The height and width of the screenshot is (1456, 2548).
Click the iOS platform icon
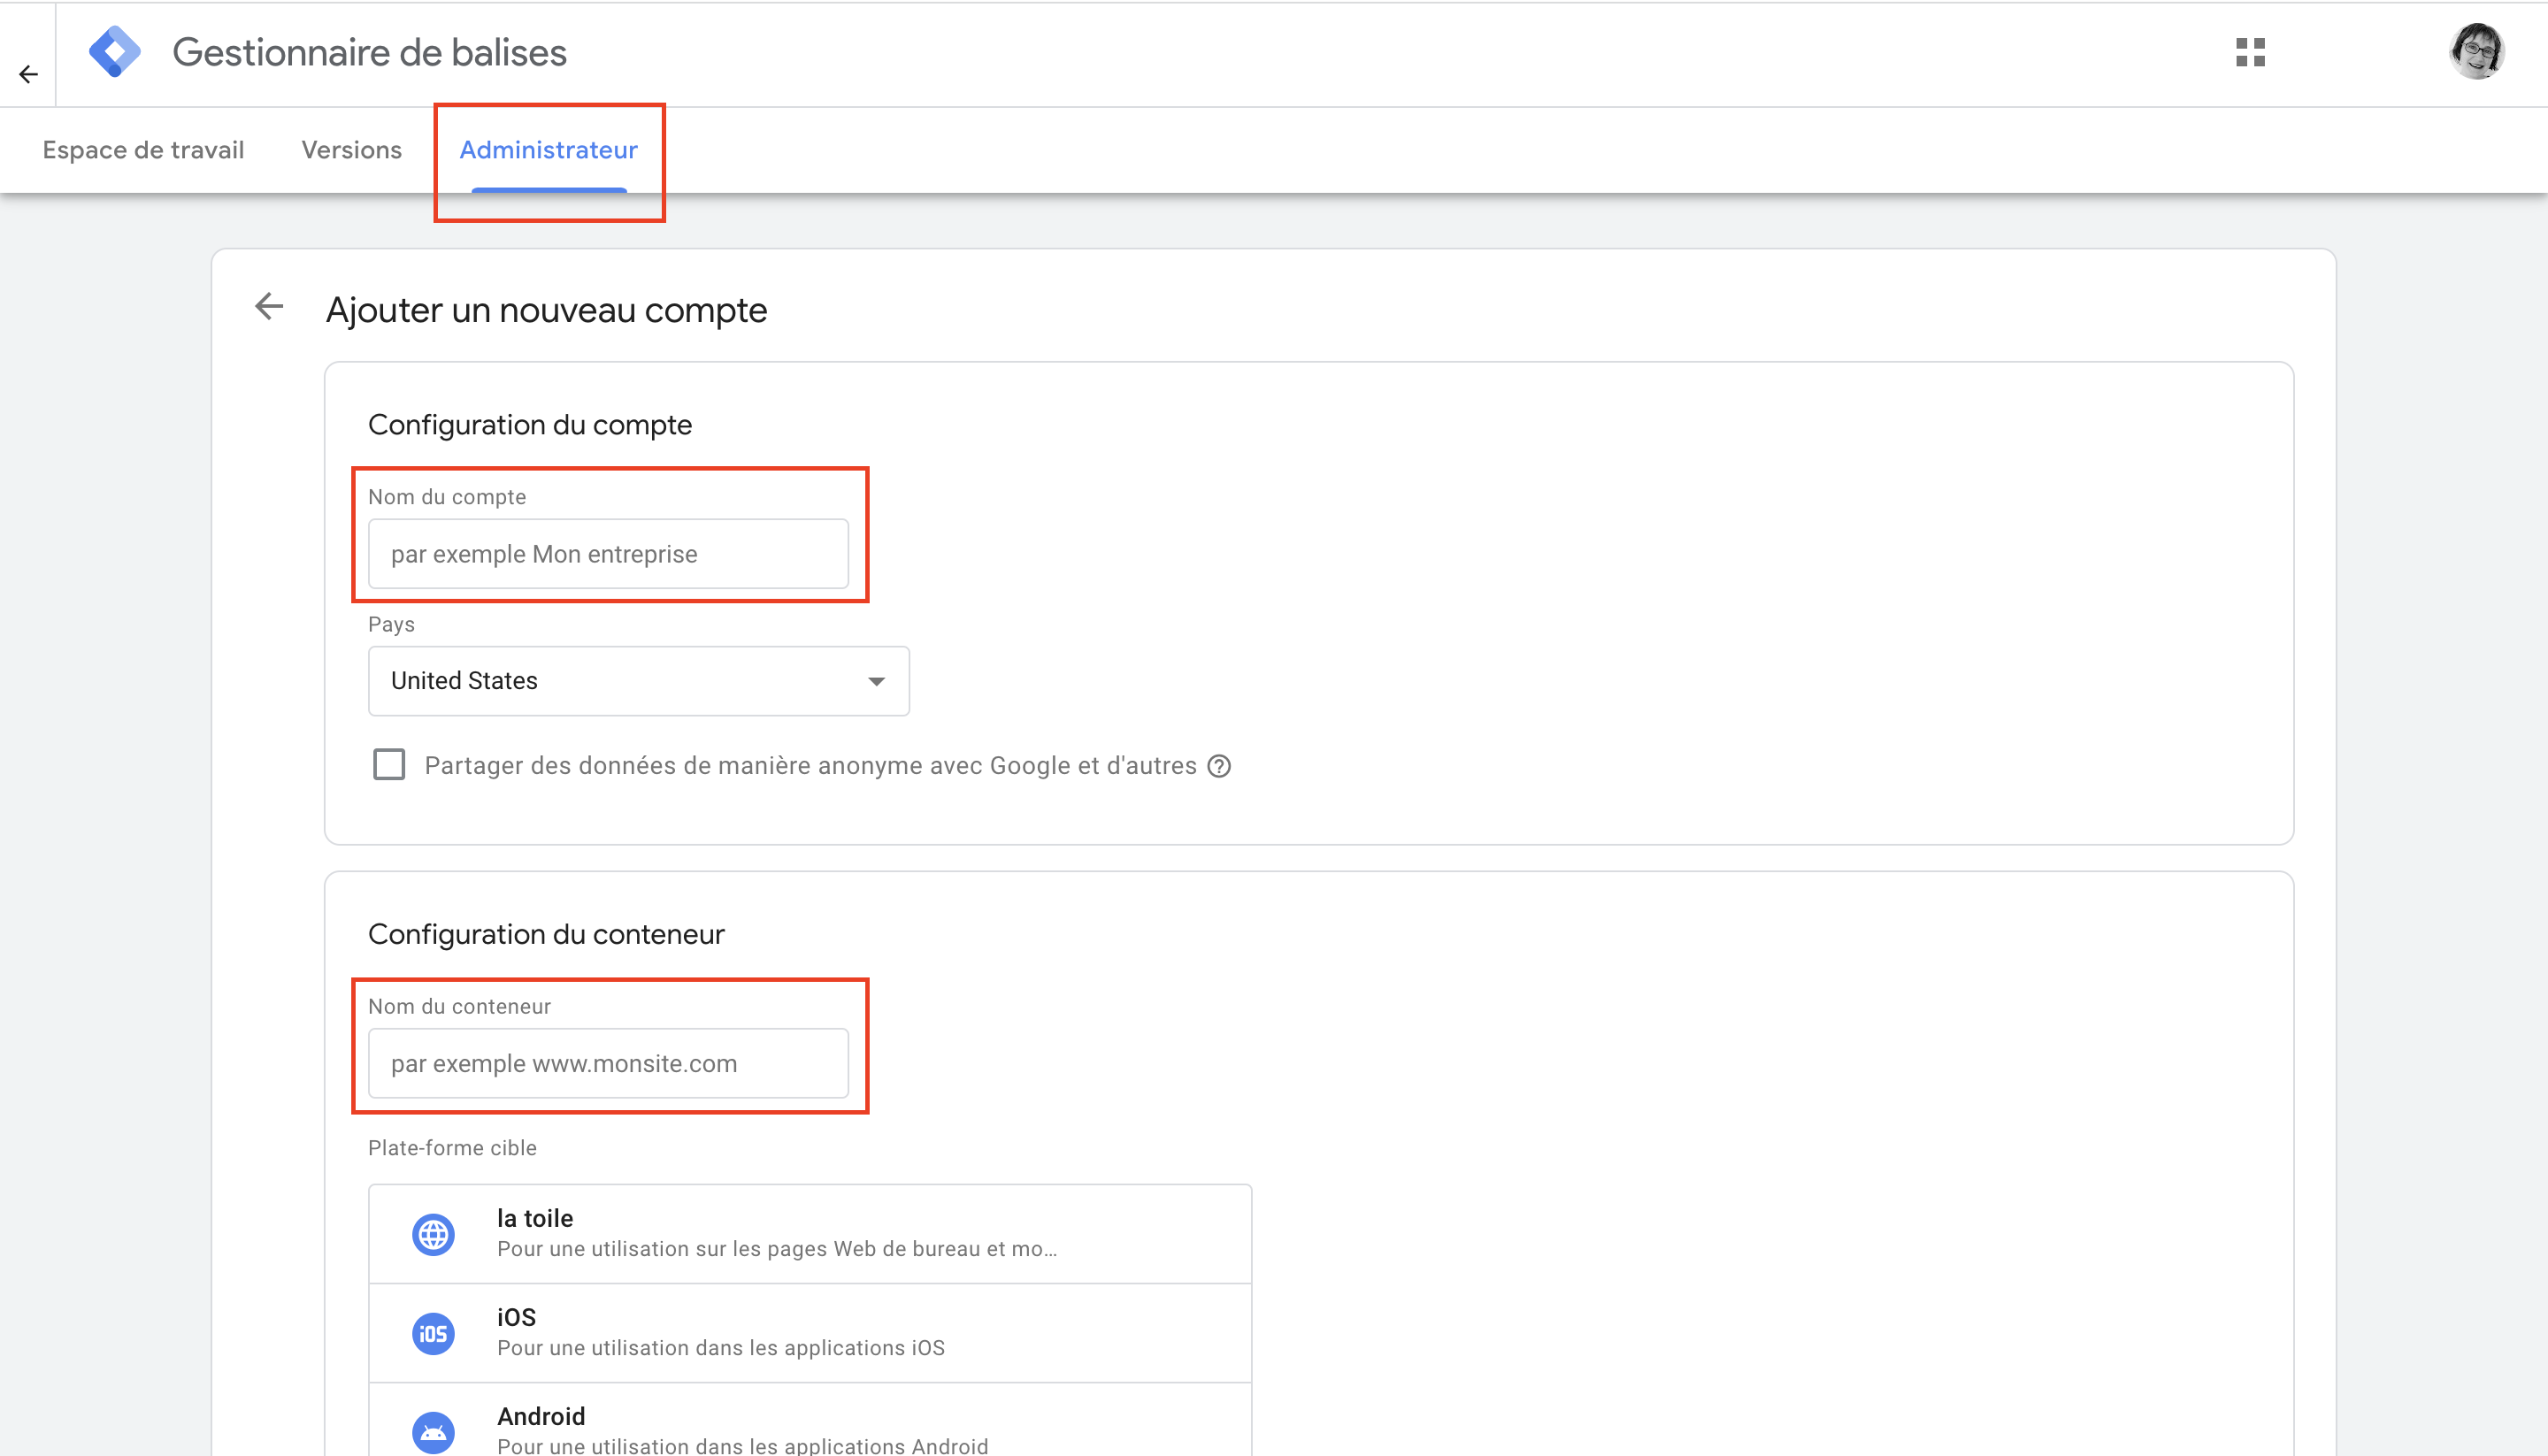(433, 1334)
